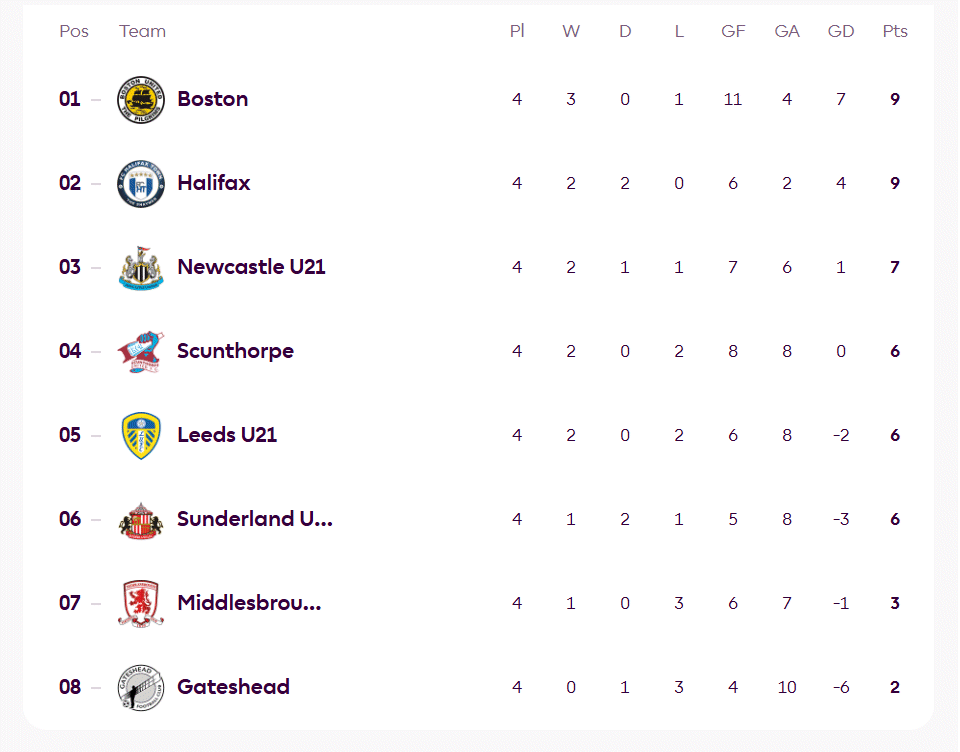The image size is (960, 752).
Task: Click the Gateshead club crest
Action: [141, 688]
